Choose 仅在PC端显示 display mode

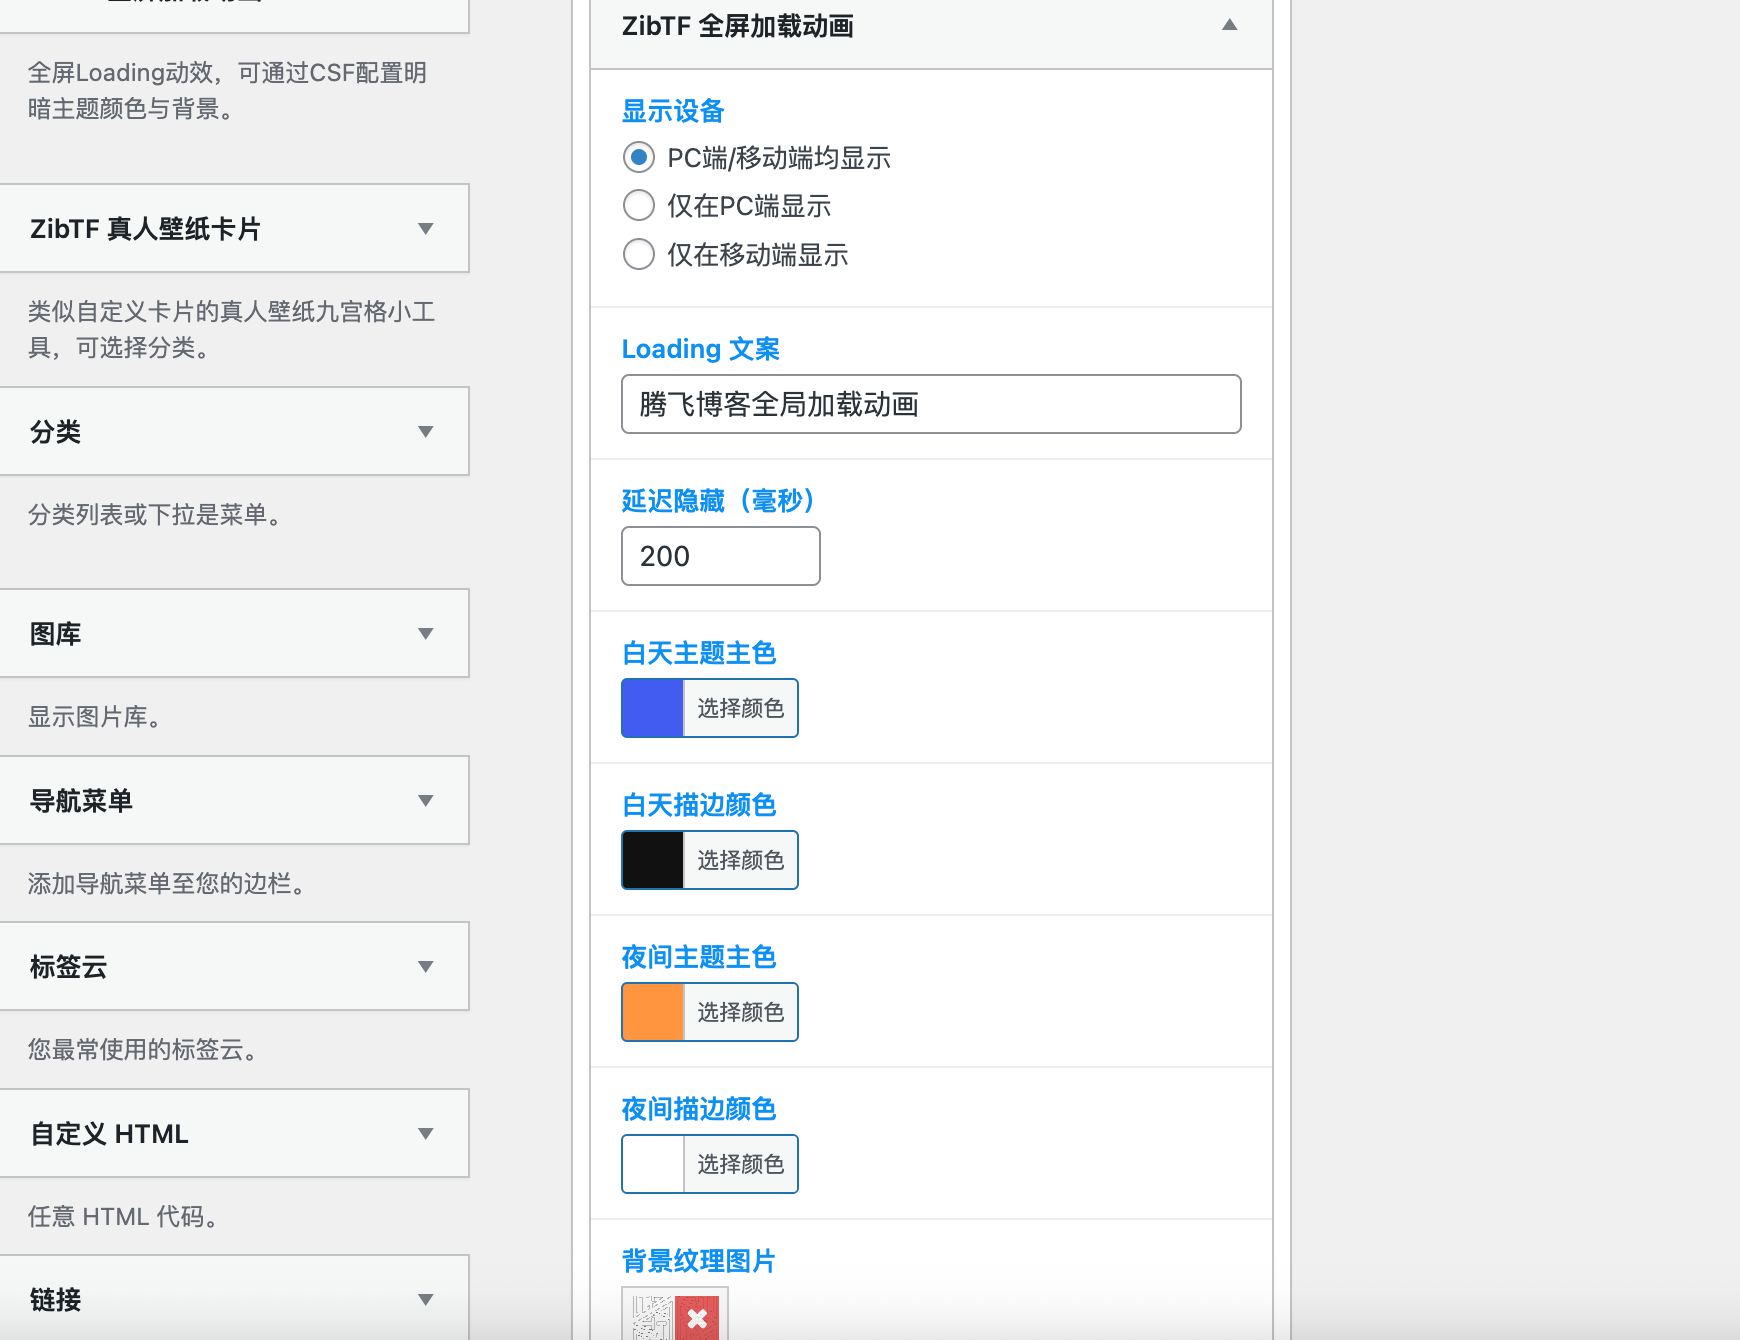[x=639, y=205]
